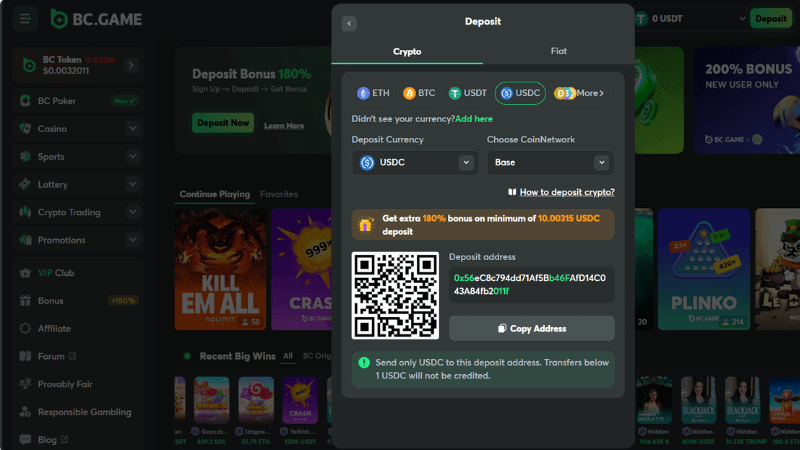Switch to the Crypto tab
This screenshot has width=800, height=450.
[x=407, y=52]
